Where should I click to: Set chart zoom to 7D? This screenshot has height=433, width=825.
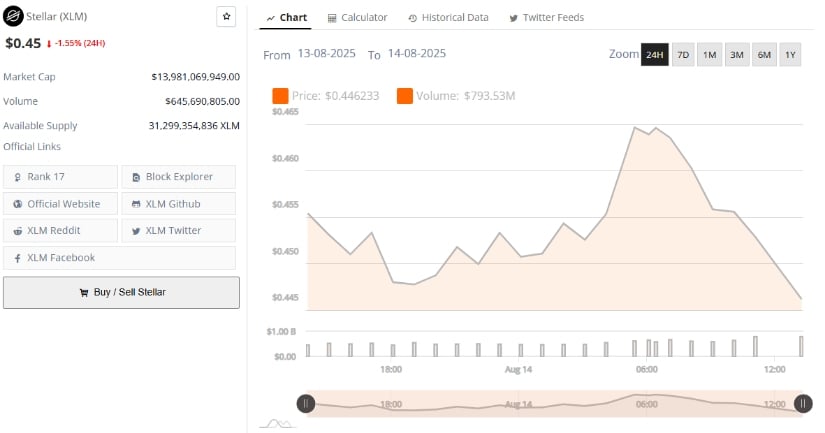coord(683,55)
